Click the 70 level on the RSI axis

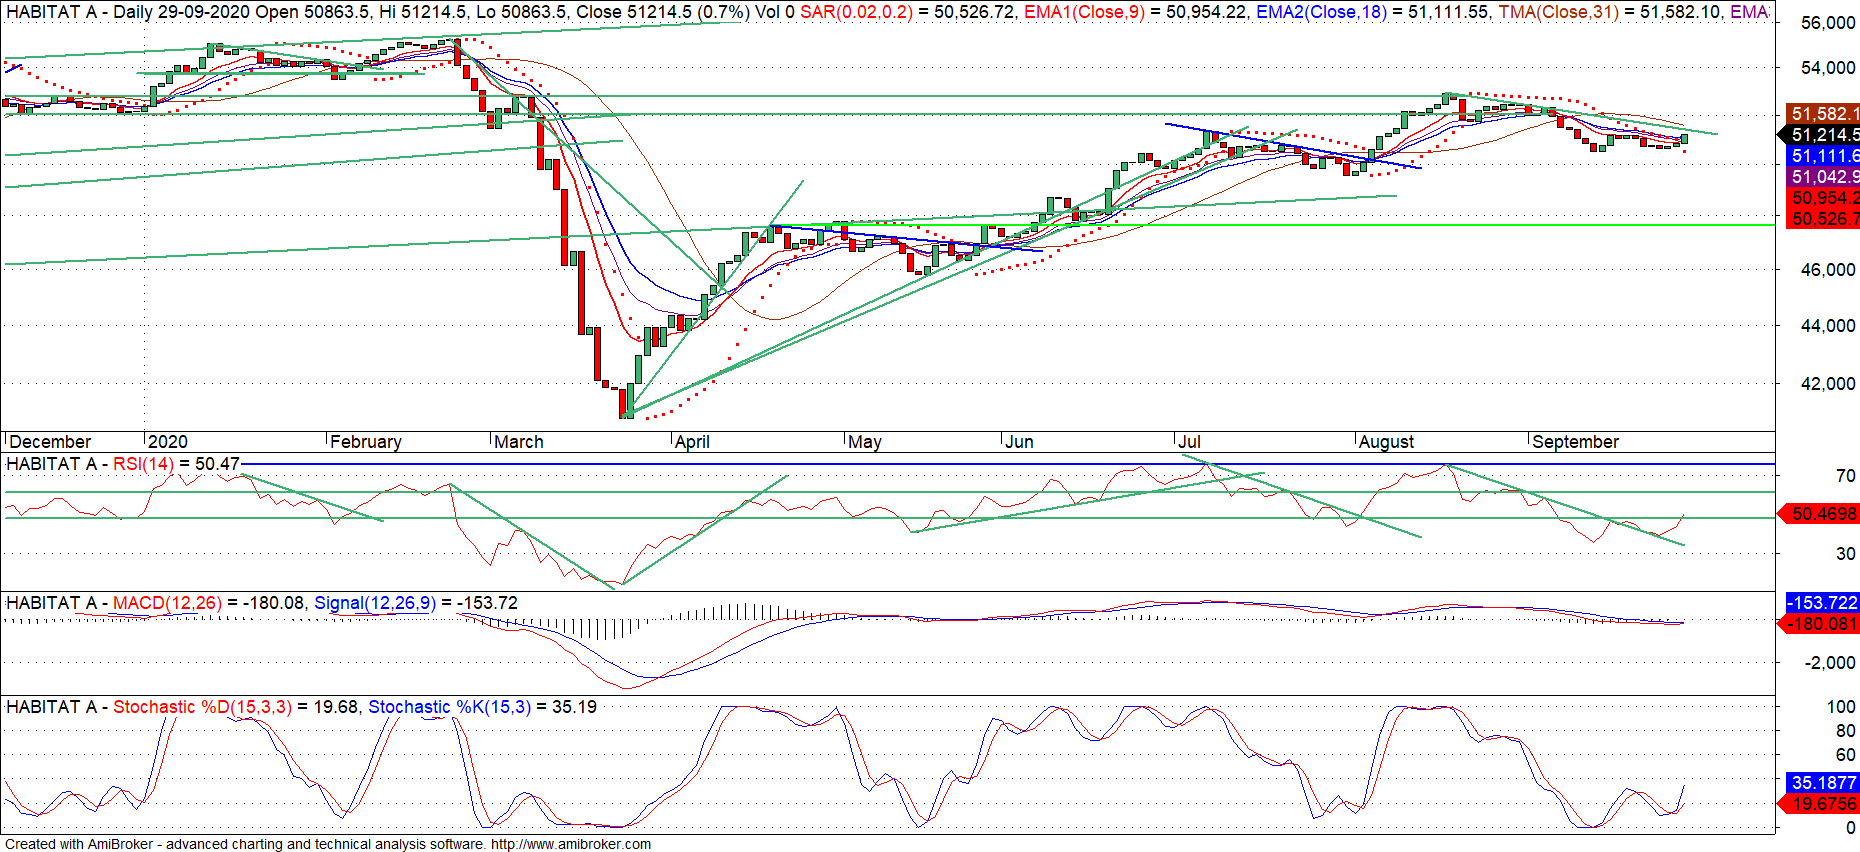click(x=1845, y=476)
